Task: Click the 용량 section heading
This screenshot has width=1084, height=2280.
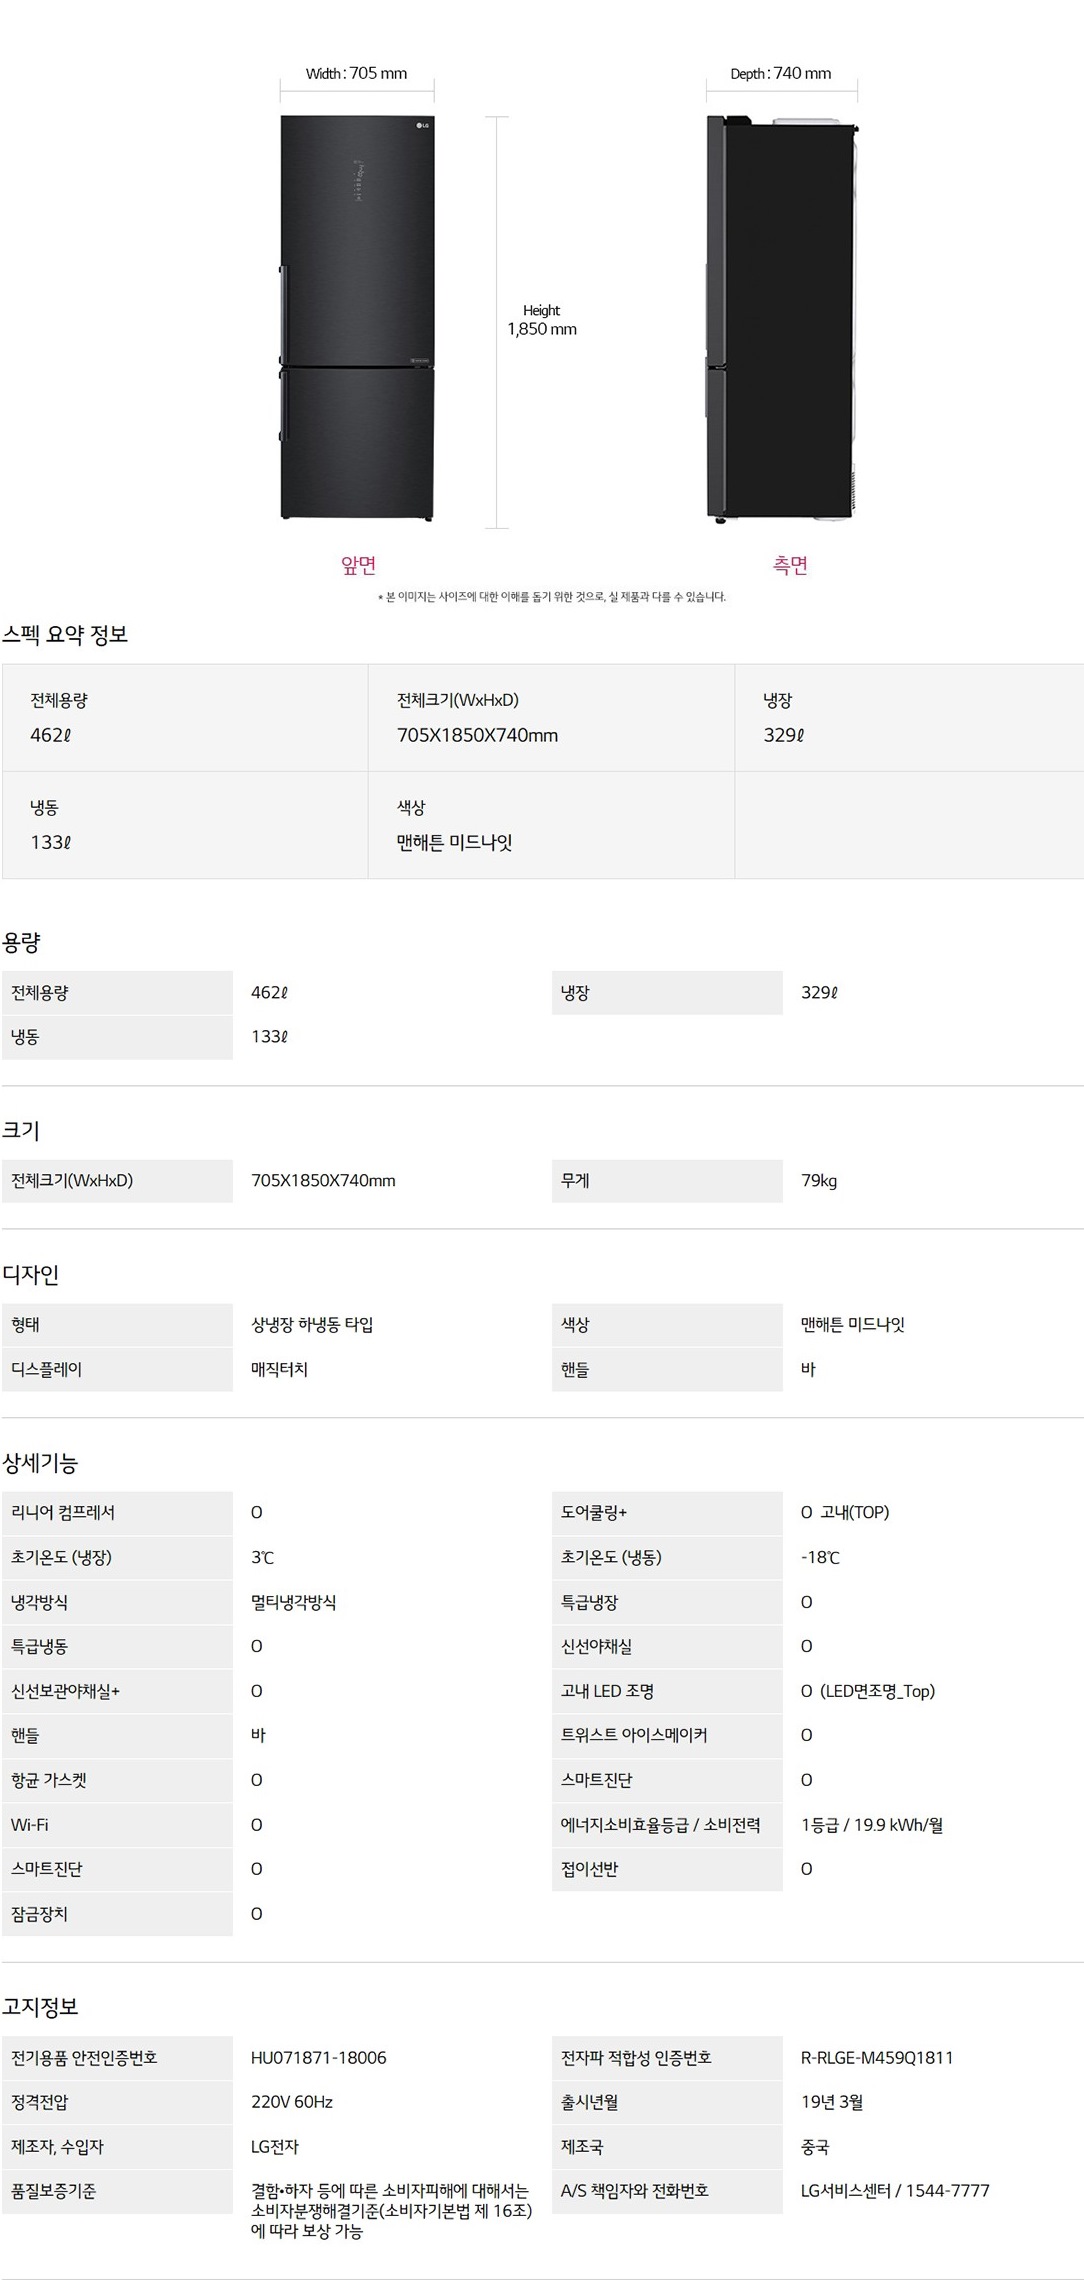Action: (x=21, y=942)
